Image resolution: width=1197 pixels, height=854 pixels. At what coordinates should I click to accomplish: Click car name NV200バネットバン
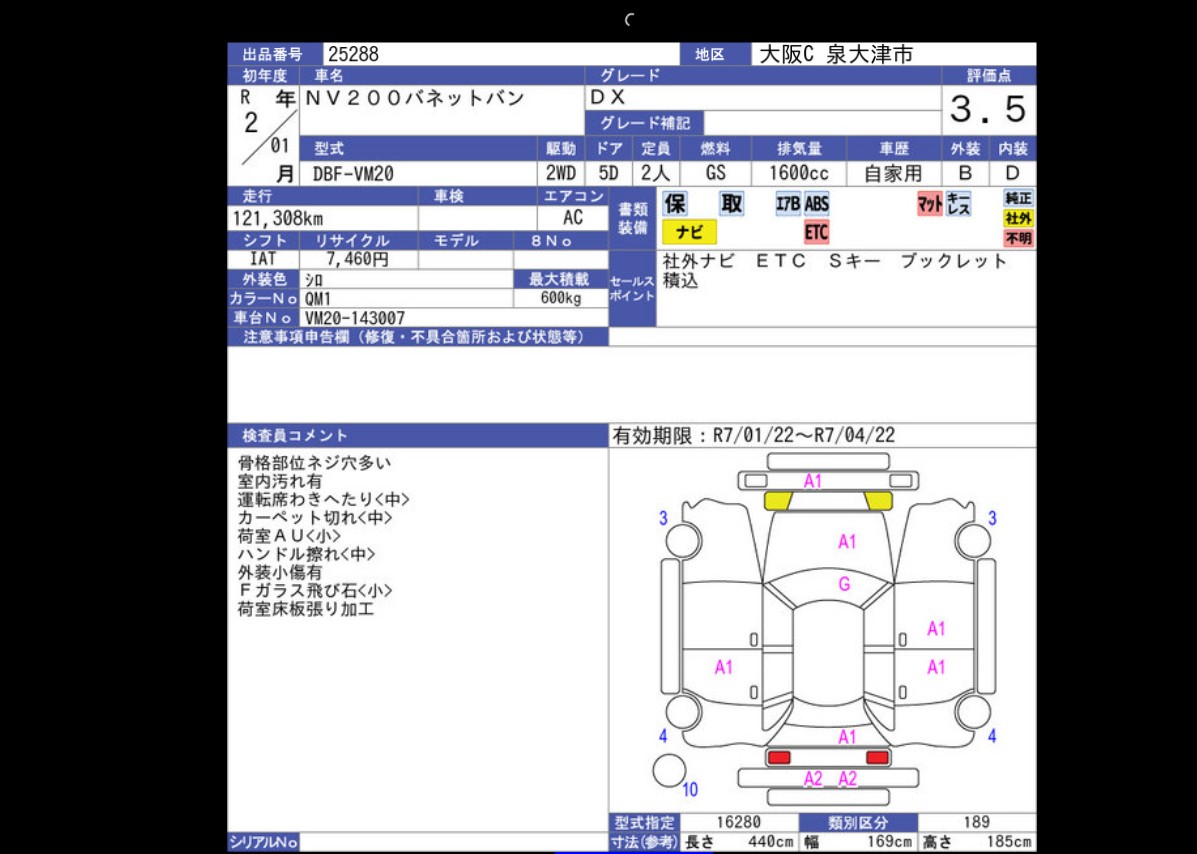point(415,98)
